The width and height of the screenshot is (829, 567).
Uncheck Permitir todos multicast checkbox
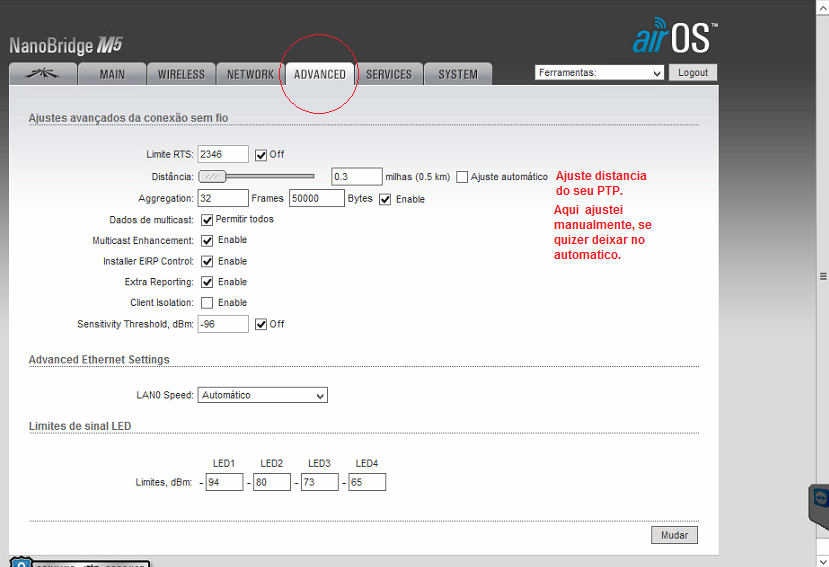(207, 220)
